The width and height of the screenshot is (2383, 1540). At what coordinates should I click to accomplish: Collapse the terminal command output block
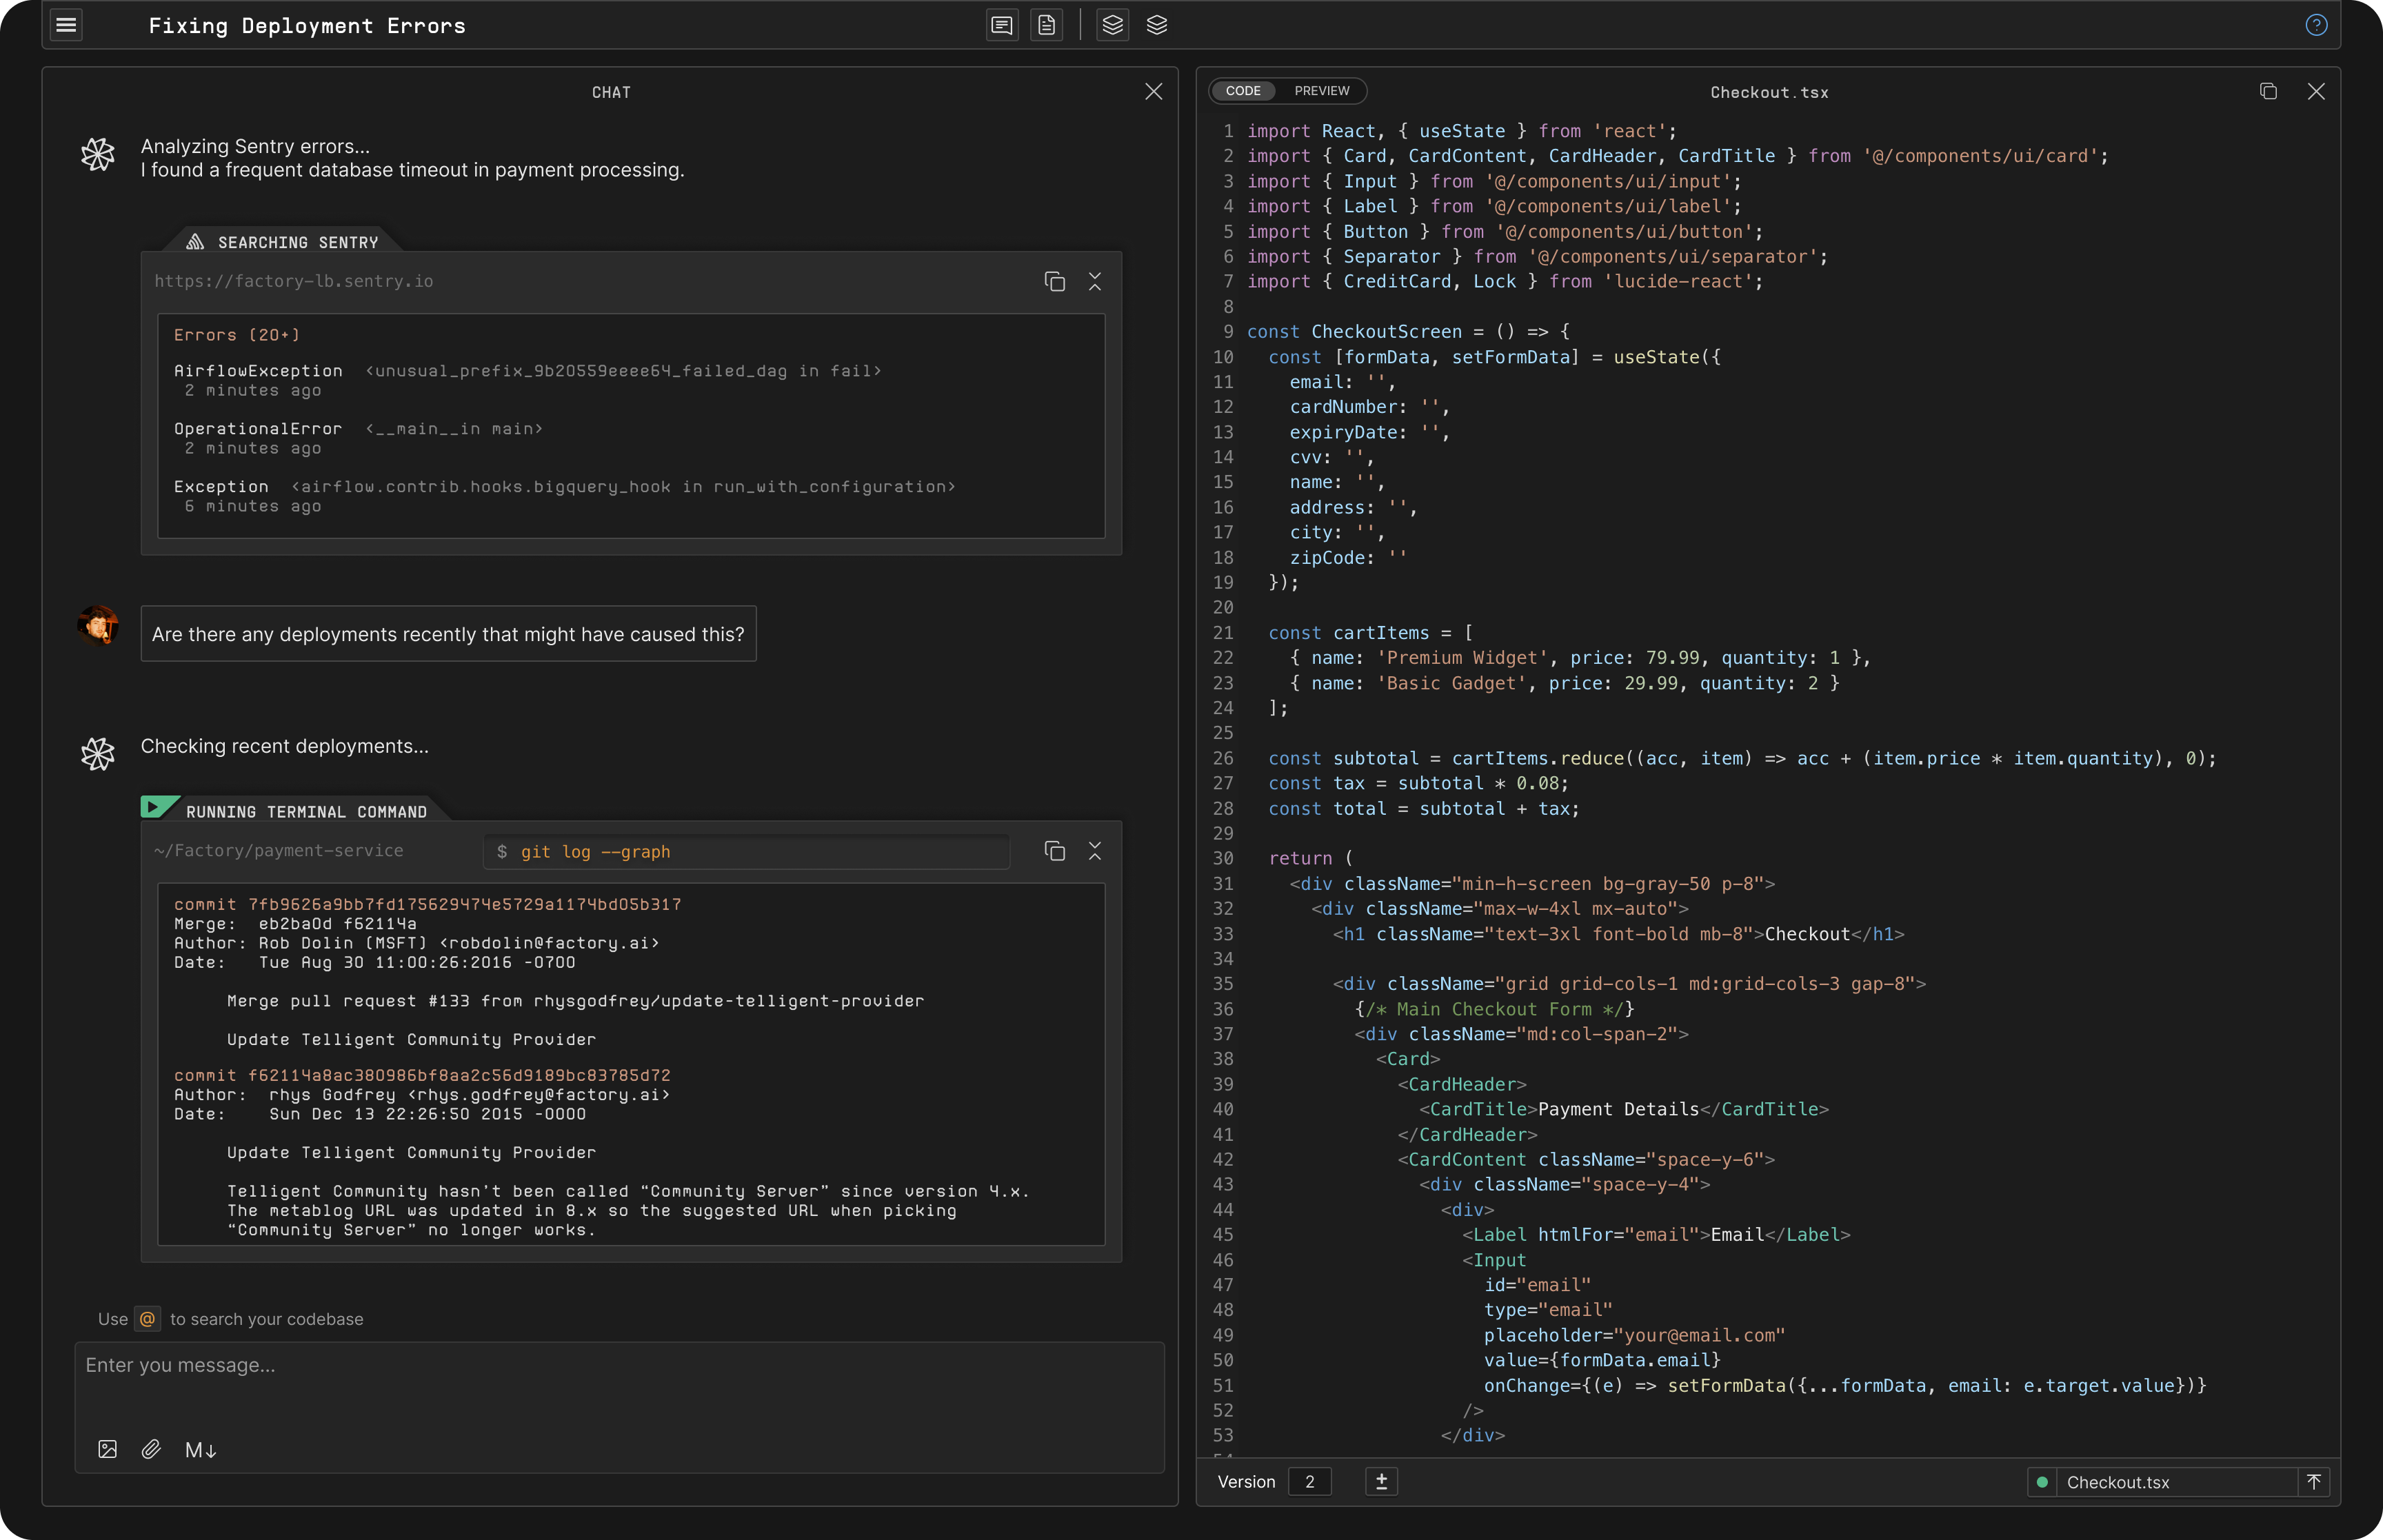tap(1095, 851)
